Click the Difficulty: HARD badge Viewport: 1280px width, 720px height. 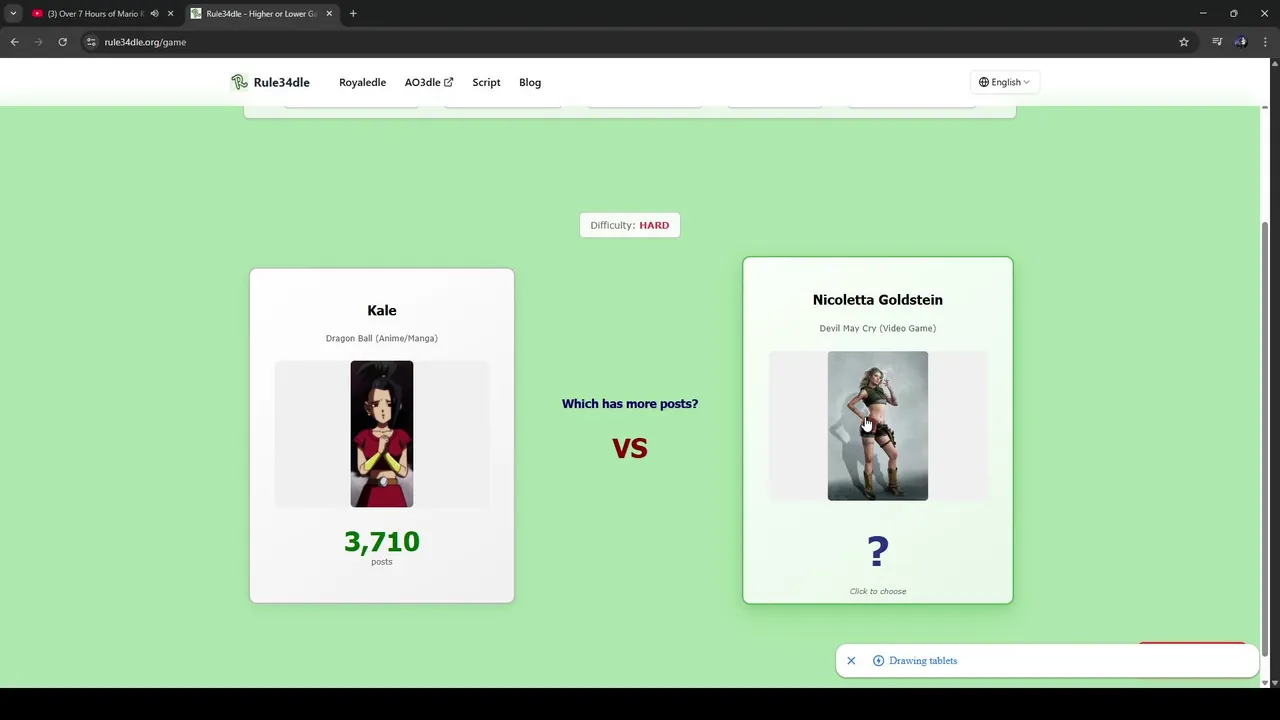point(630,225)
